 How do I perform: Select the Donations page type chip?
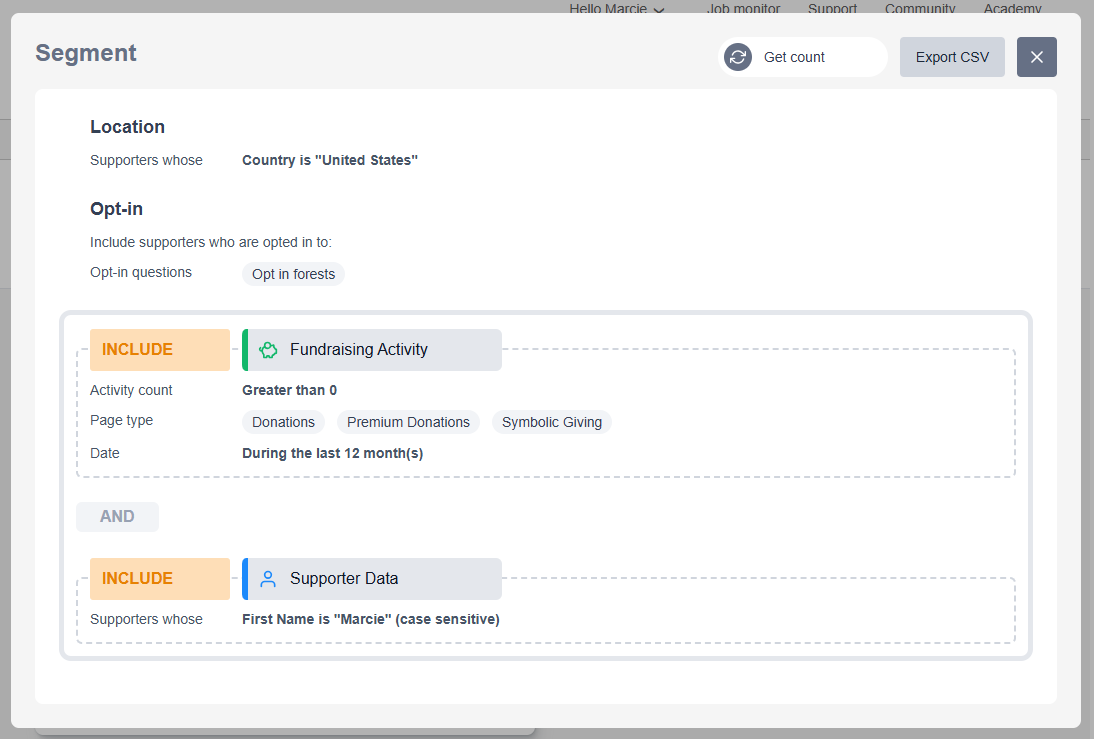tap(283, 422)
